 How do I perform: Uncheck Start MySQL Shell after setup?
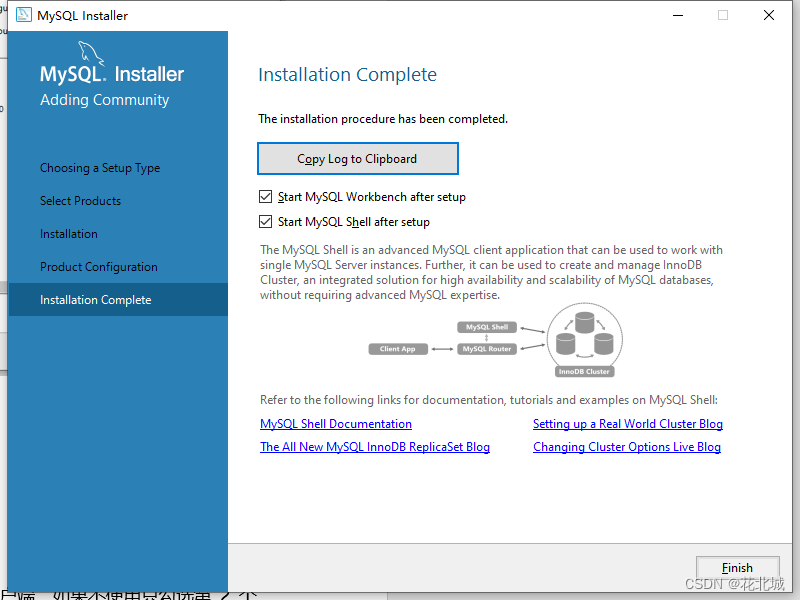coord(265,221)
